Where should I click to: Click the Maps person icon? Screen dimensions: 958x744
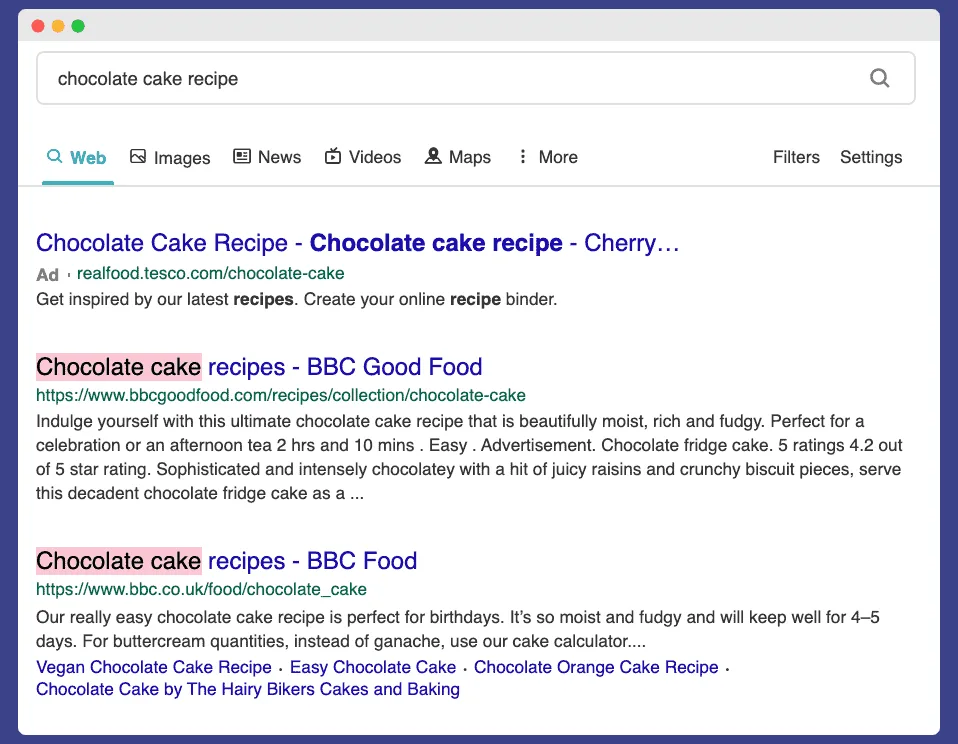click(x=433, y=156)
